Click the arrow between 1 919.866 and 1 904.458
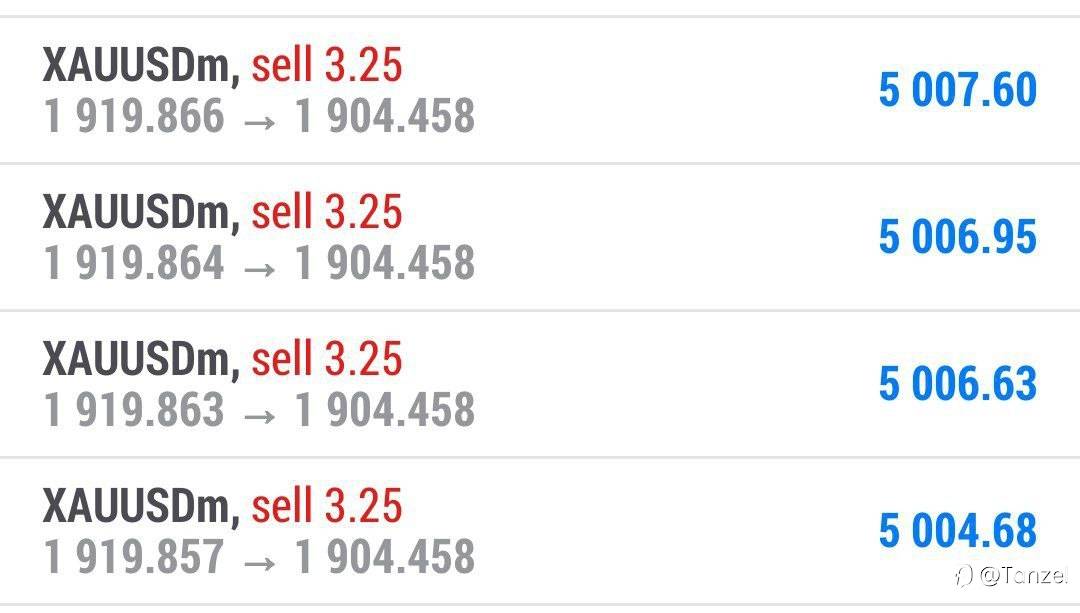The height and width of the screenshot is (613, 1080). (x=260, y=123)
